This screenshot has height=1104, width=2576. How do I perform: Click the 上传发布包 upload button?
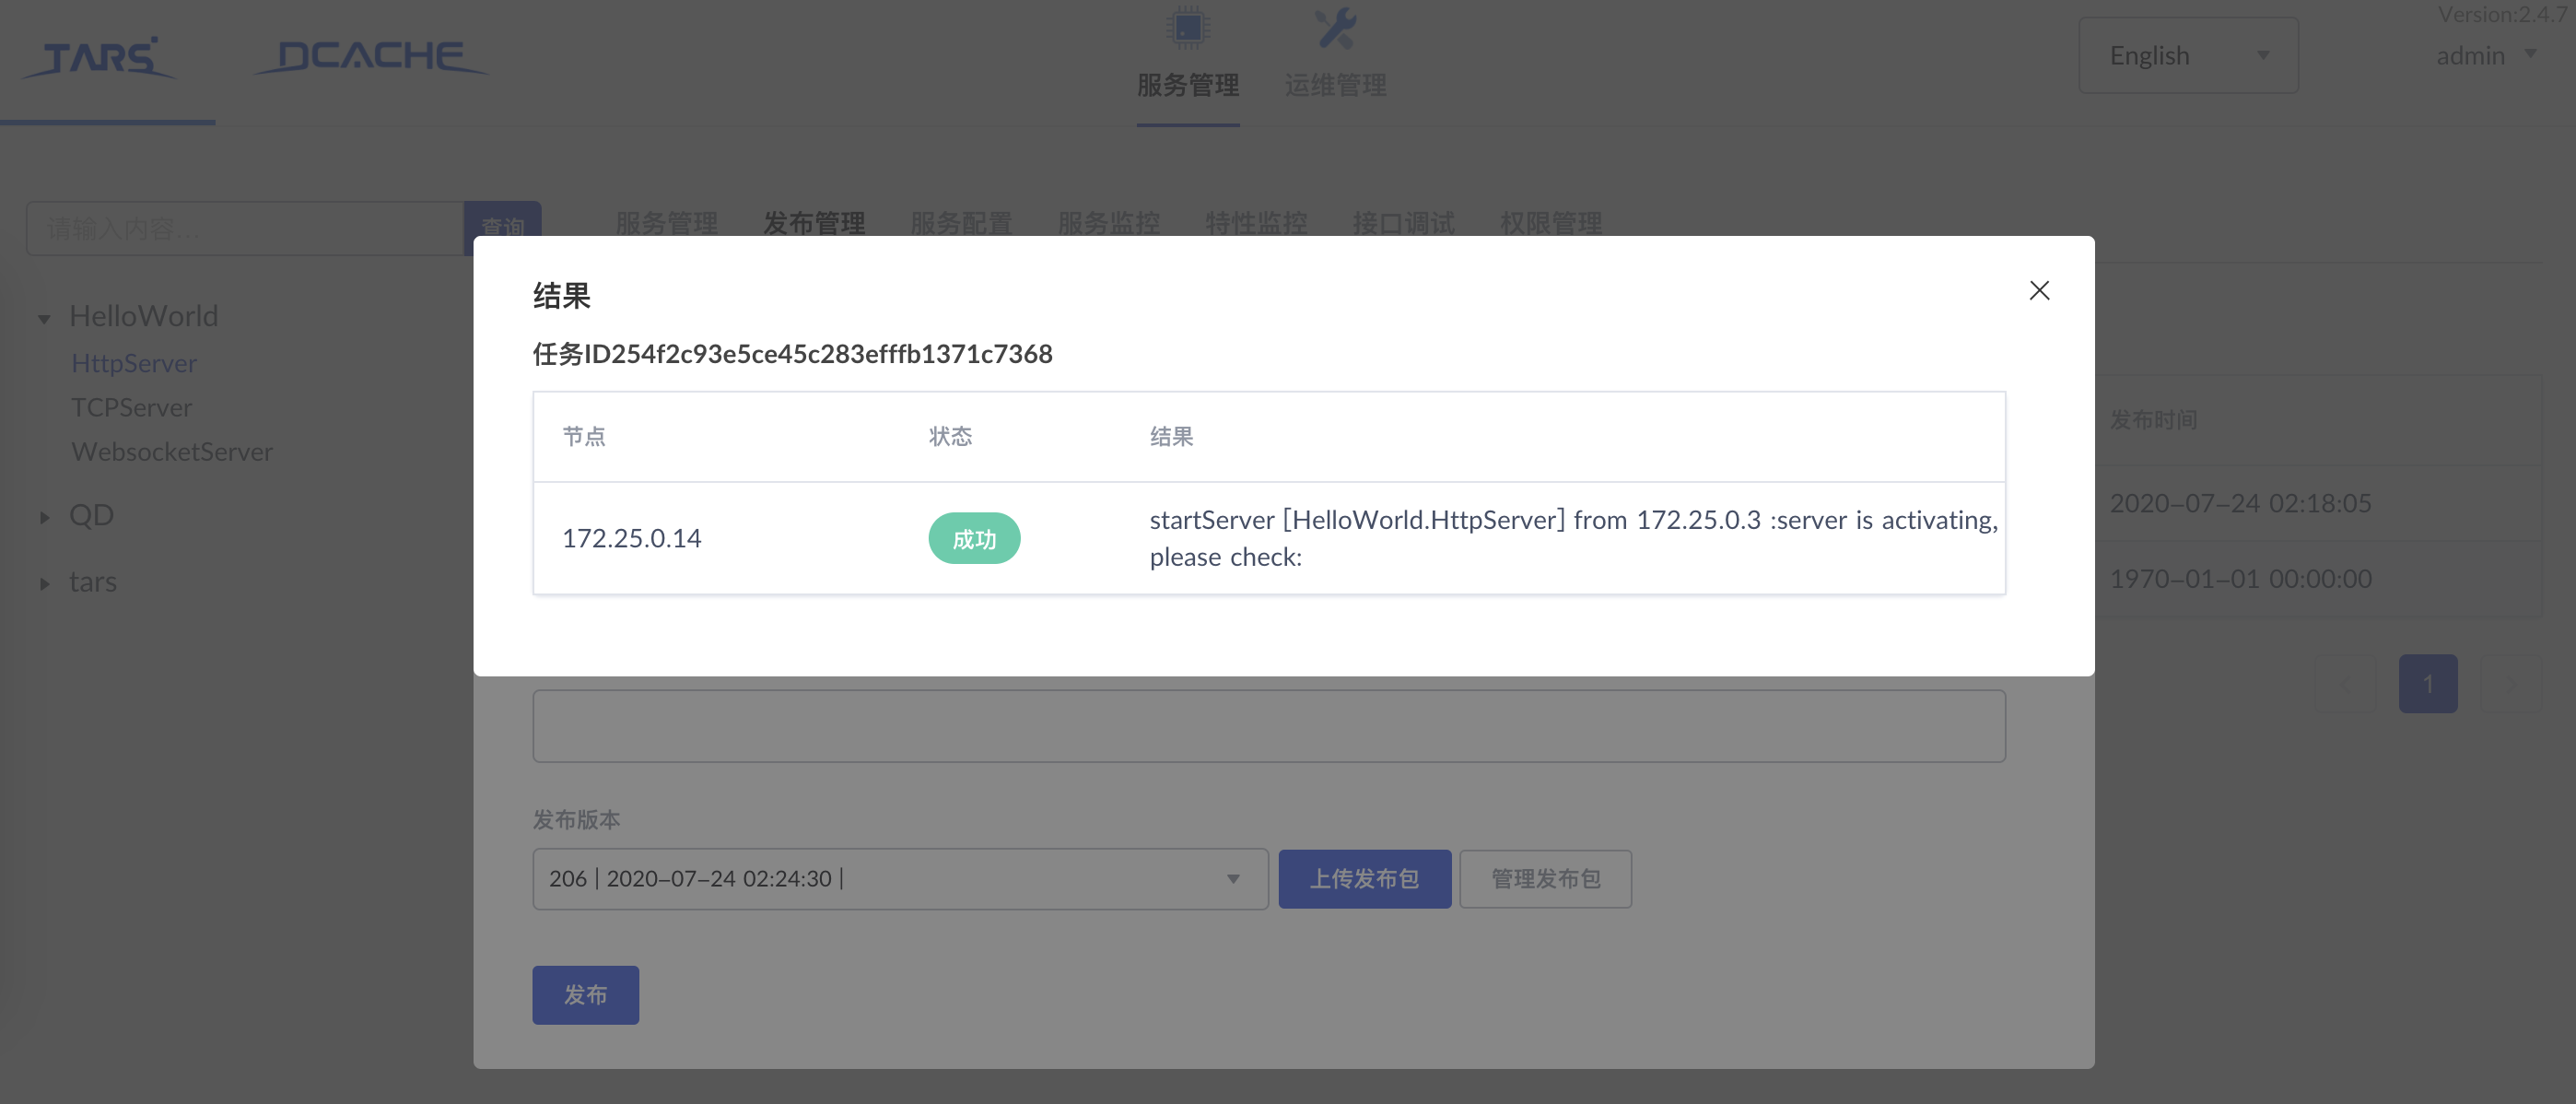(x=1364, y=879)
